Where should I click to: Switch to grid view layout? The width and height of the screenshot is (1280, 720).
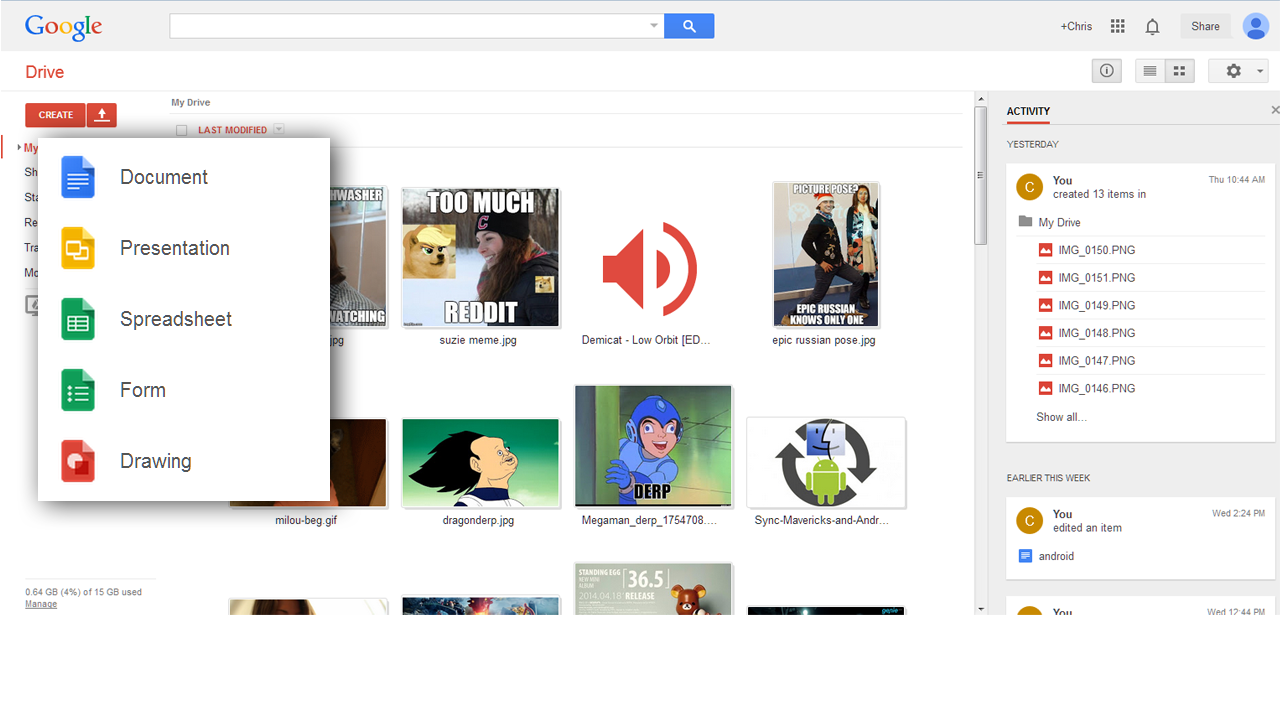pos(1179,71)
